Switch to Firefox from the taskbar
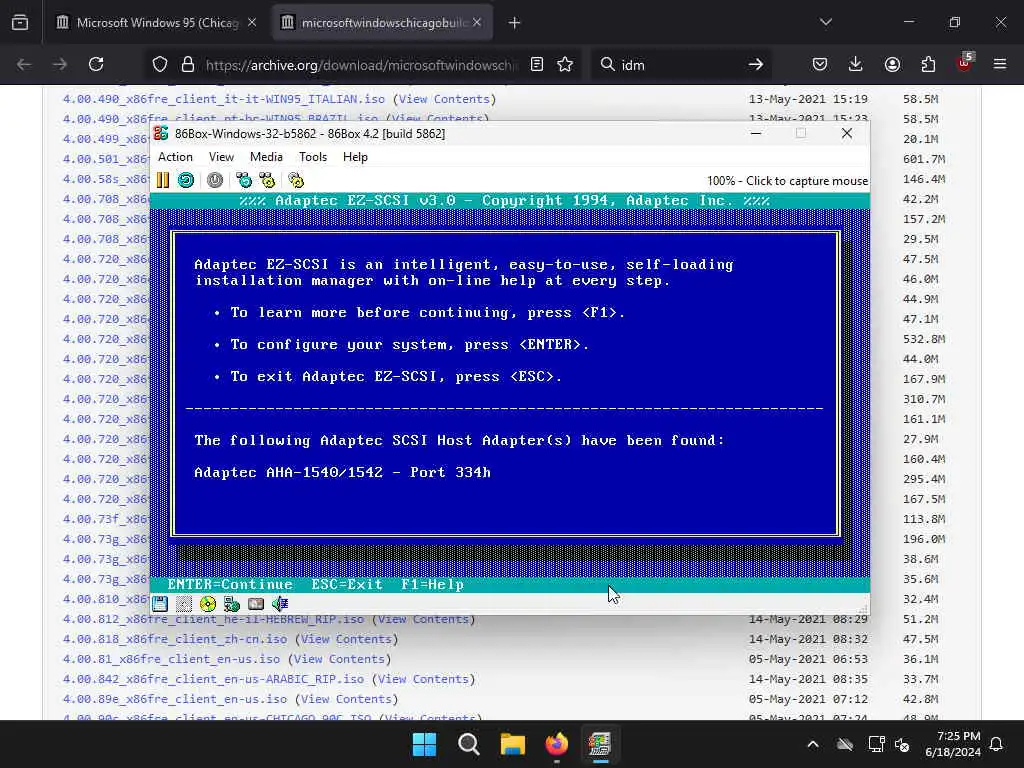Viewport: 1024px width, 768px height. tap(556, 744)
